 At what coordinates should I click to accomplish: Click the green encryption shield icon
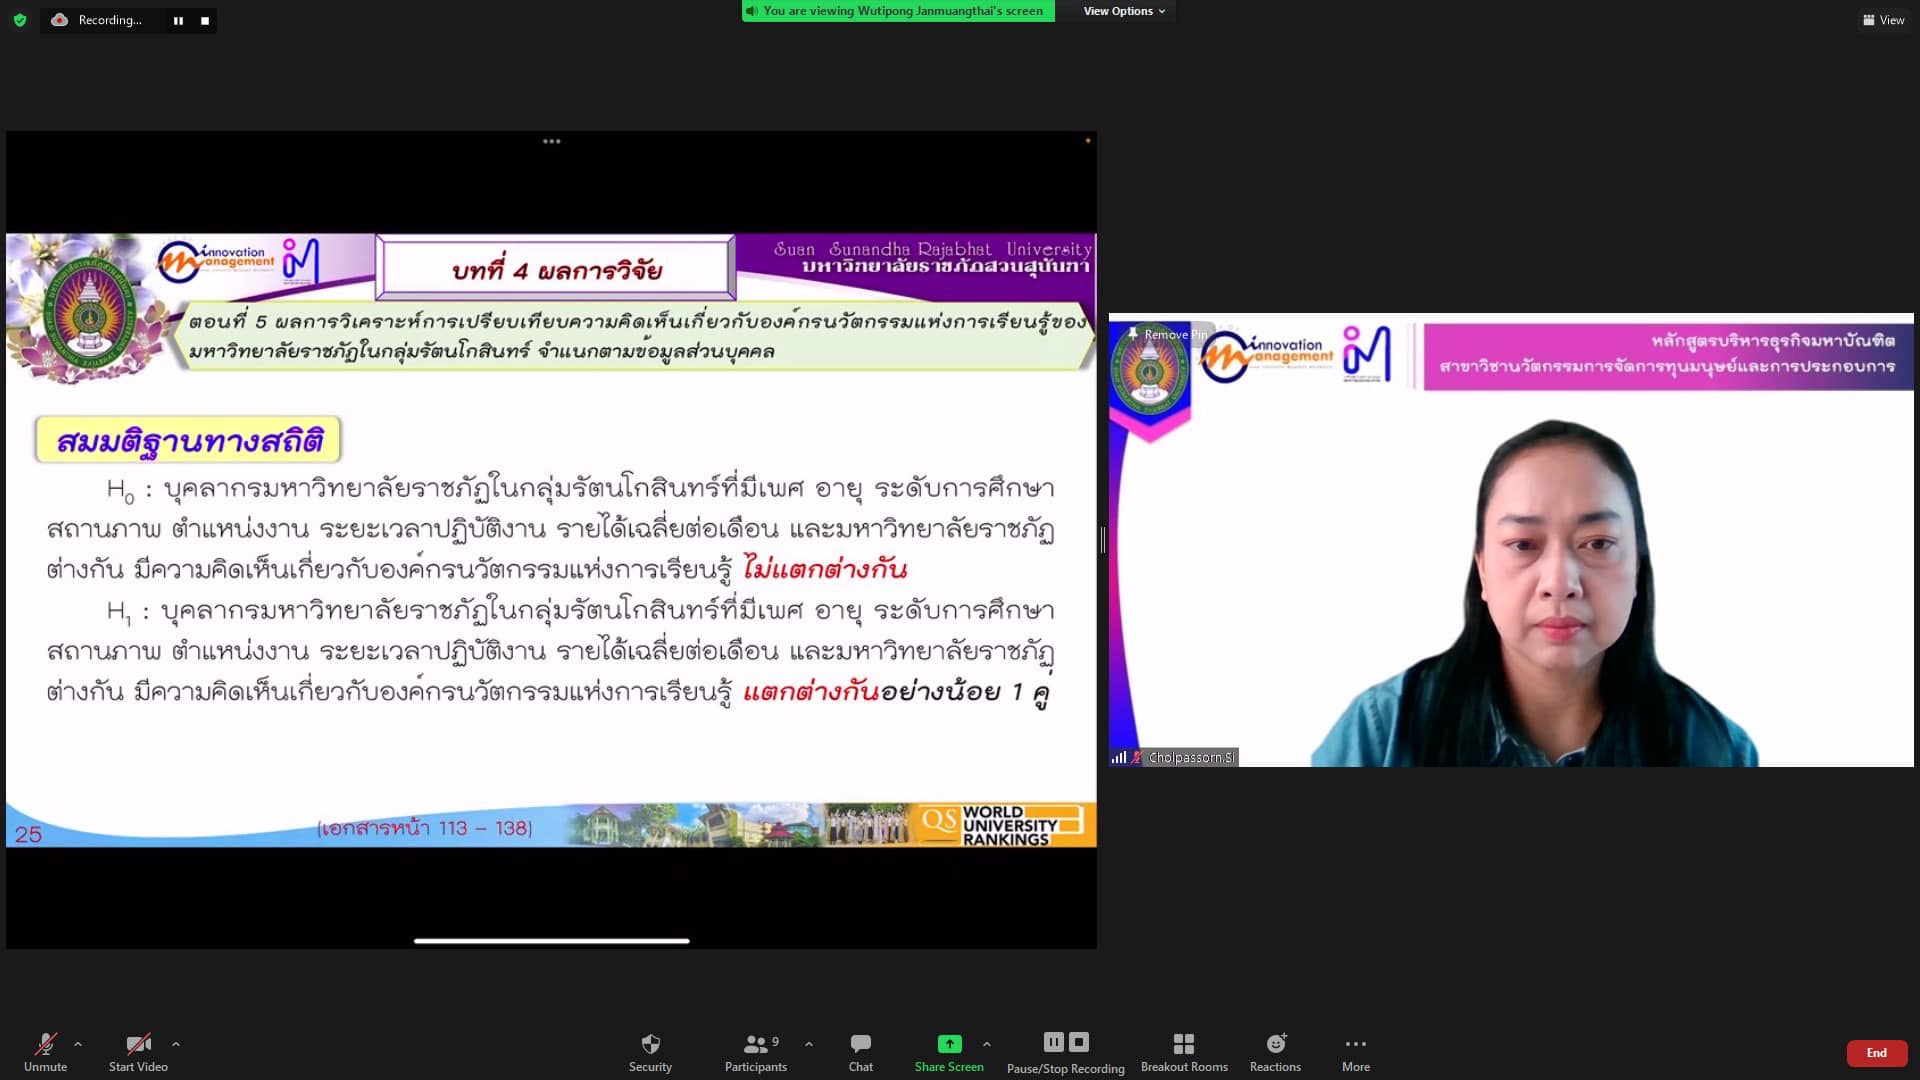[20, 20]
